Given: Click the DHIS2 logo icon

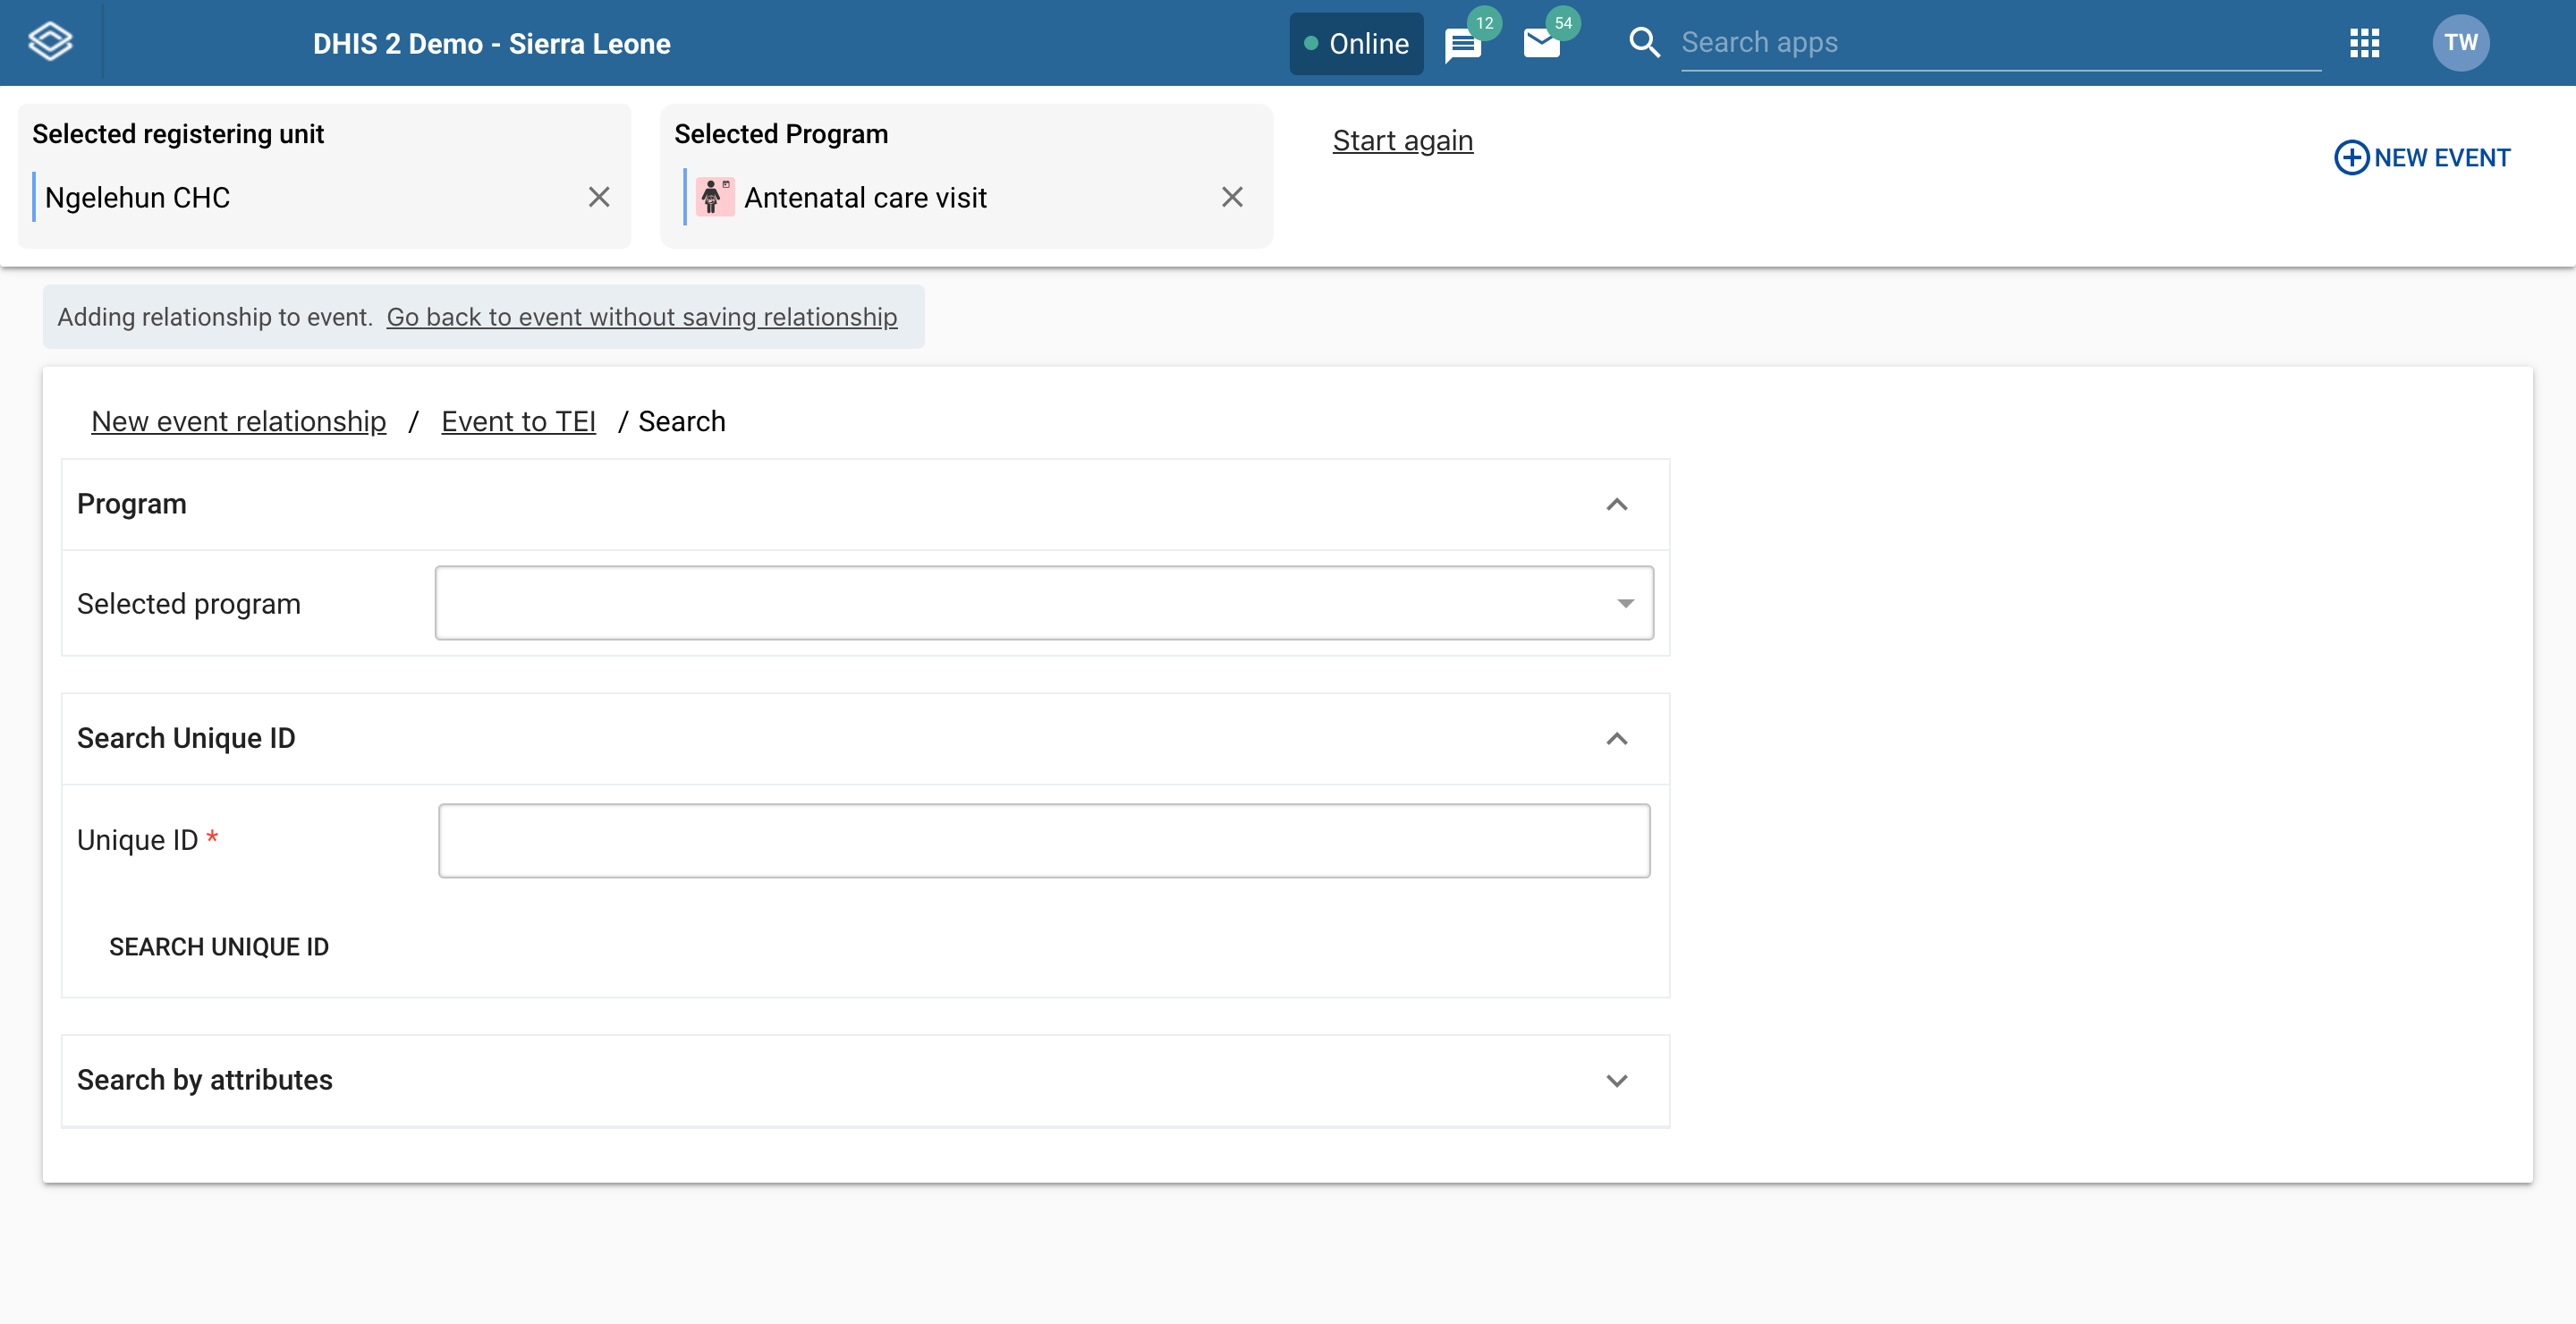Looking at the screenshot, I should 50,42.
